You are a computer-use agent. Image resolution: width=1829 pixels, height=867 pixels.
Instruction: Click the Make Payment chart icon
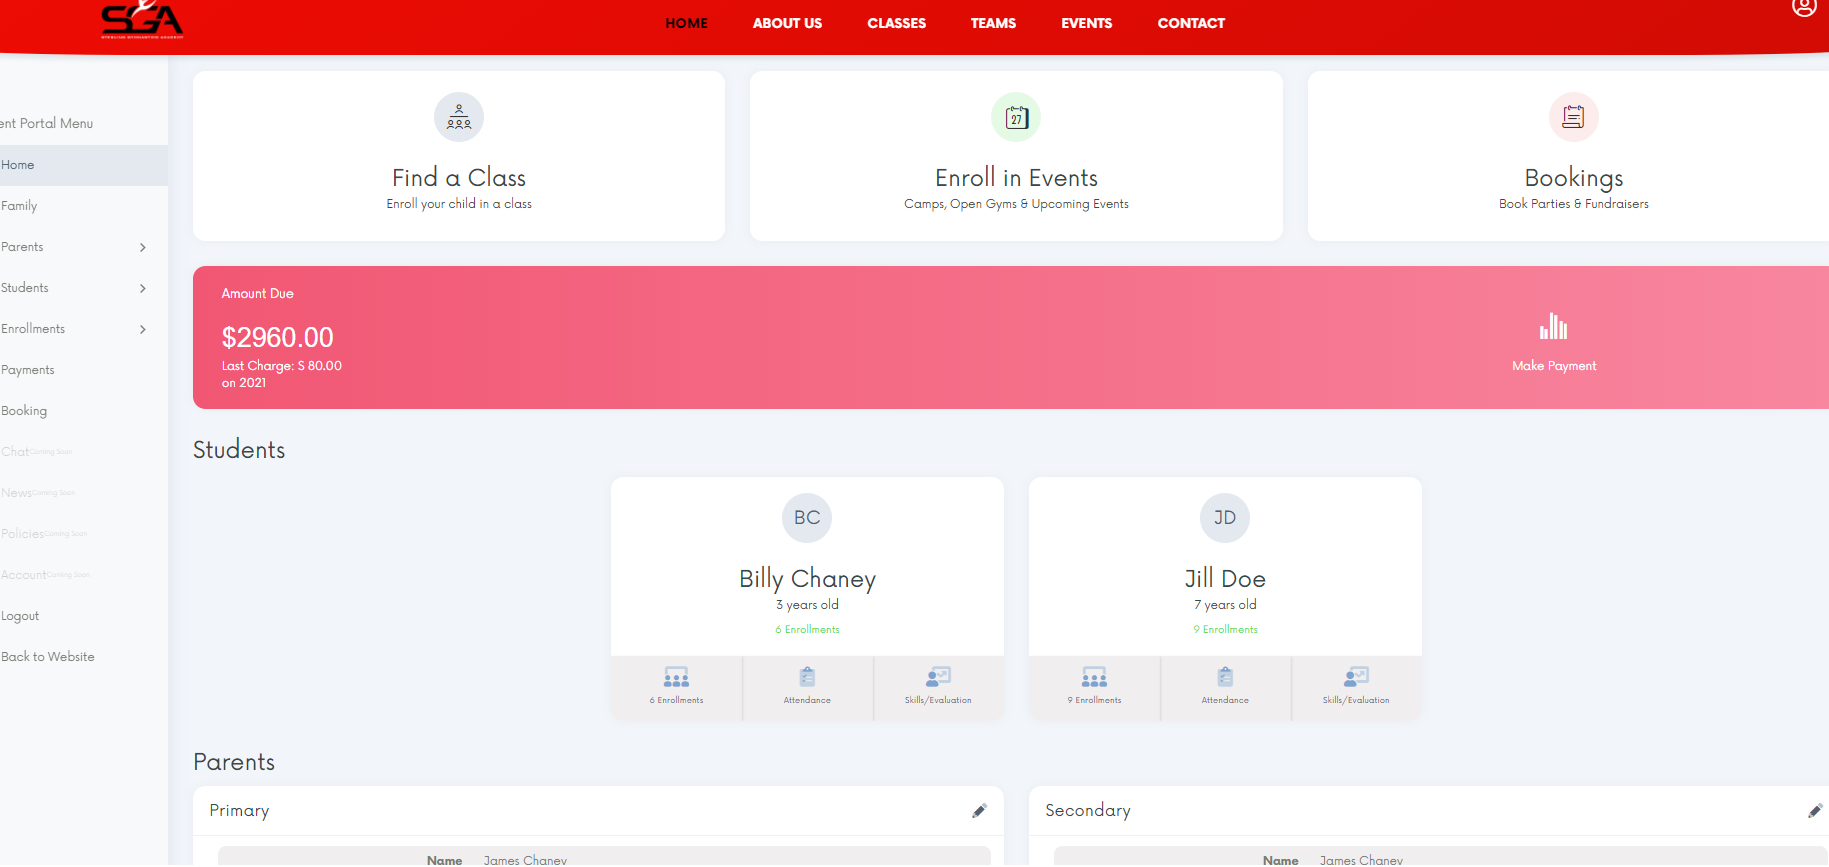[1553, 326]
